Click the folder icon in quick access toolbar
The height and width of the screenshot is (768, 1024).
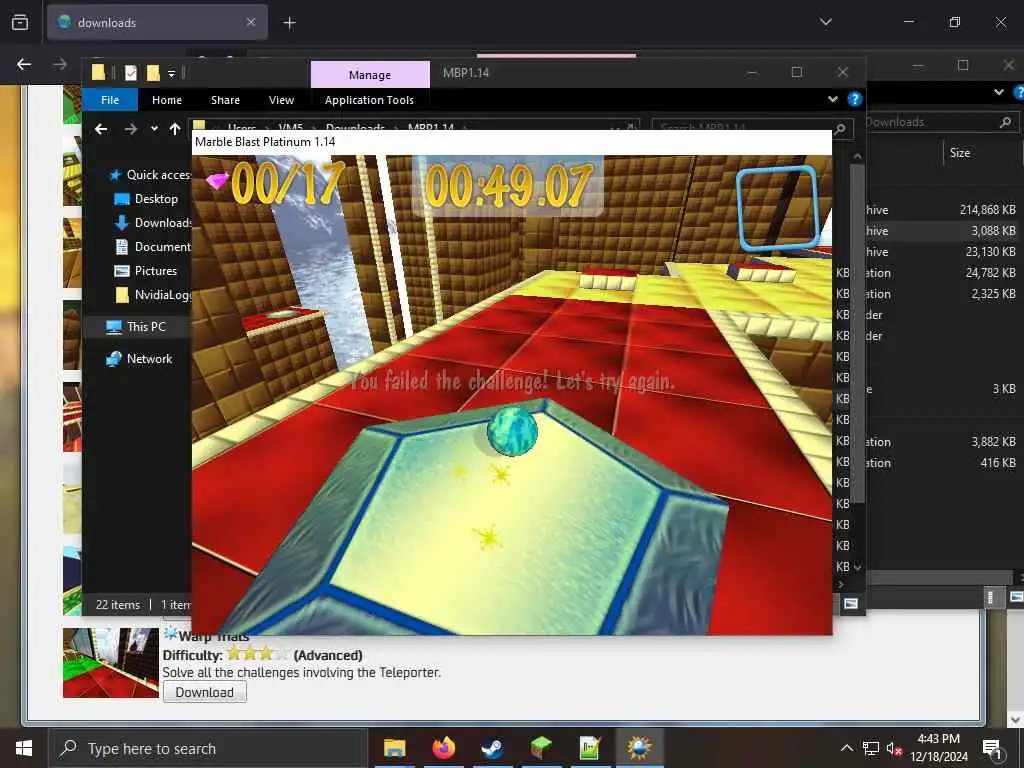point(98,72)
